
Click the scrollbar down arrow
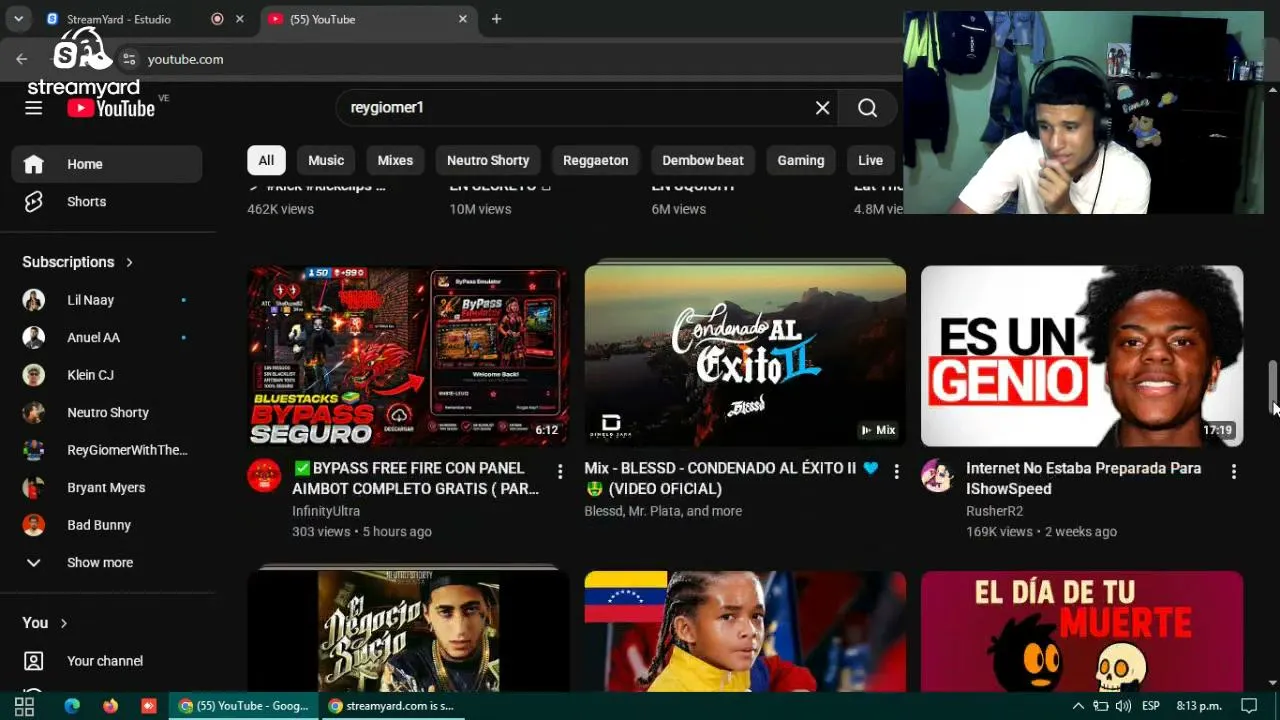tap(1273, 684)
